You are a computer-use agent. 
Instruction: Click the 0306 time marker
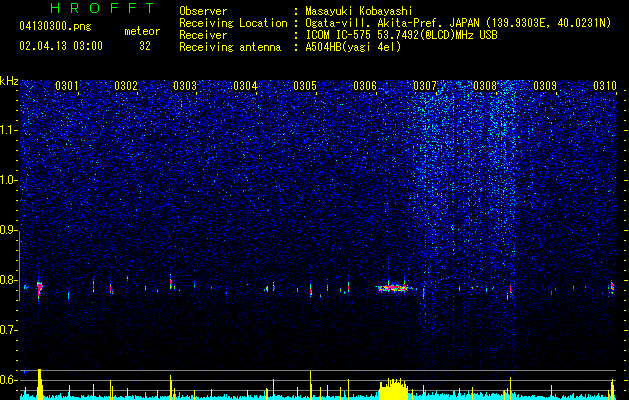pyautogui.click(x=365, y=86)
